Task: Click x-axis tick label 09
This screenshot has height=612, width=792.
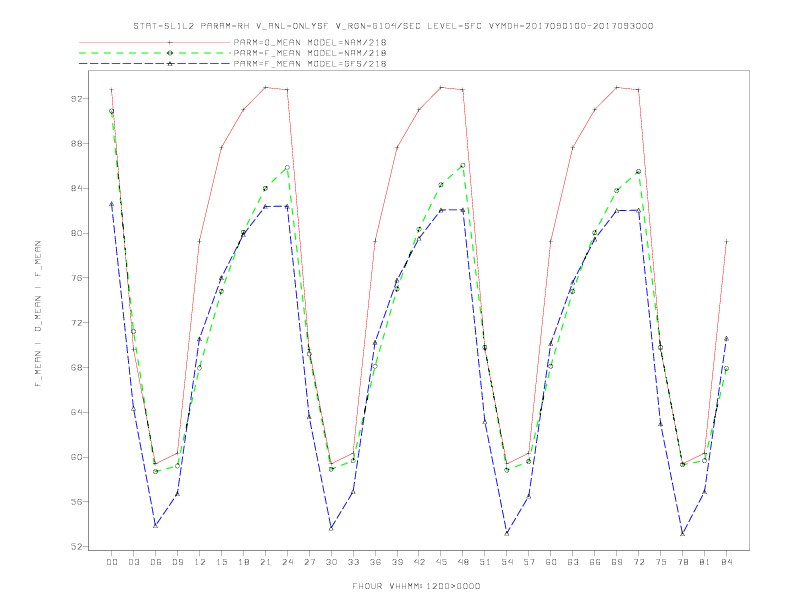Action: point(177,562)
